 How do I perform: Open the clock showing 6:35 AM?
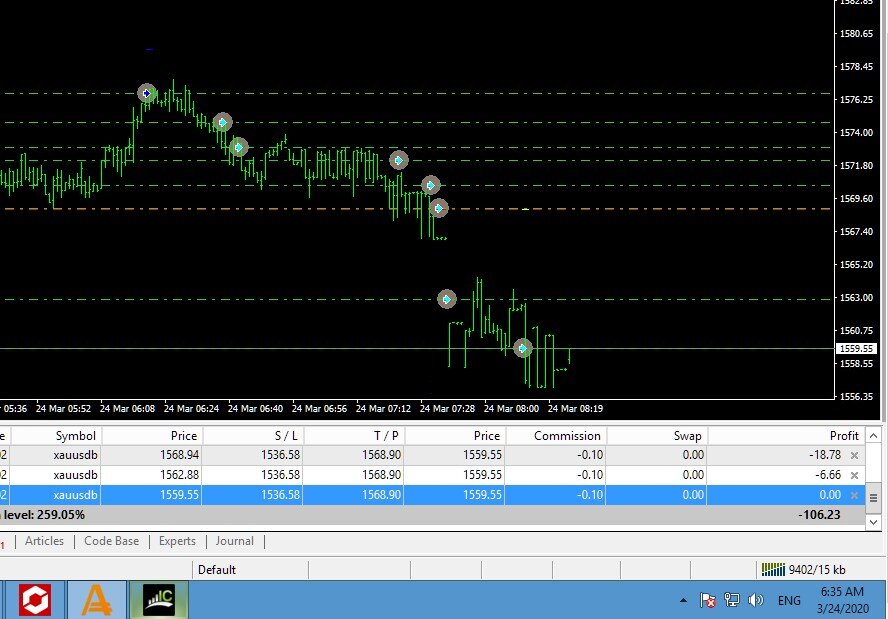point(842,600)
